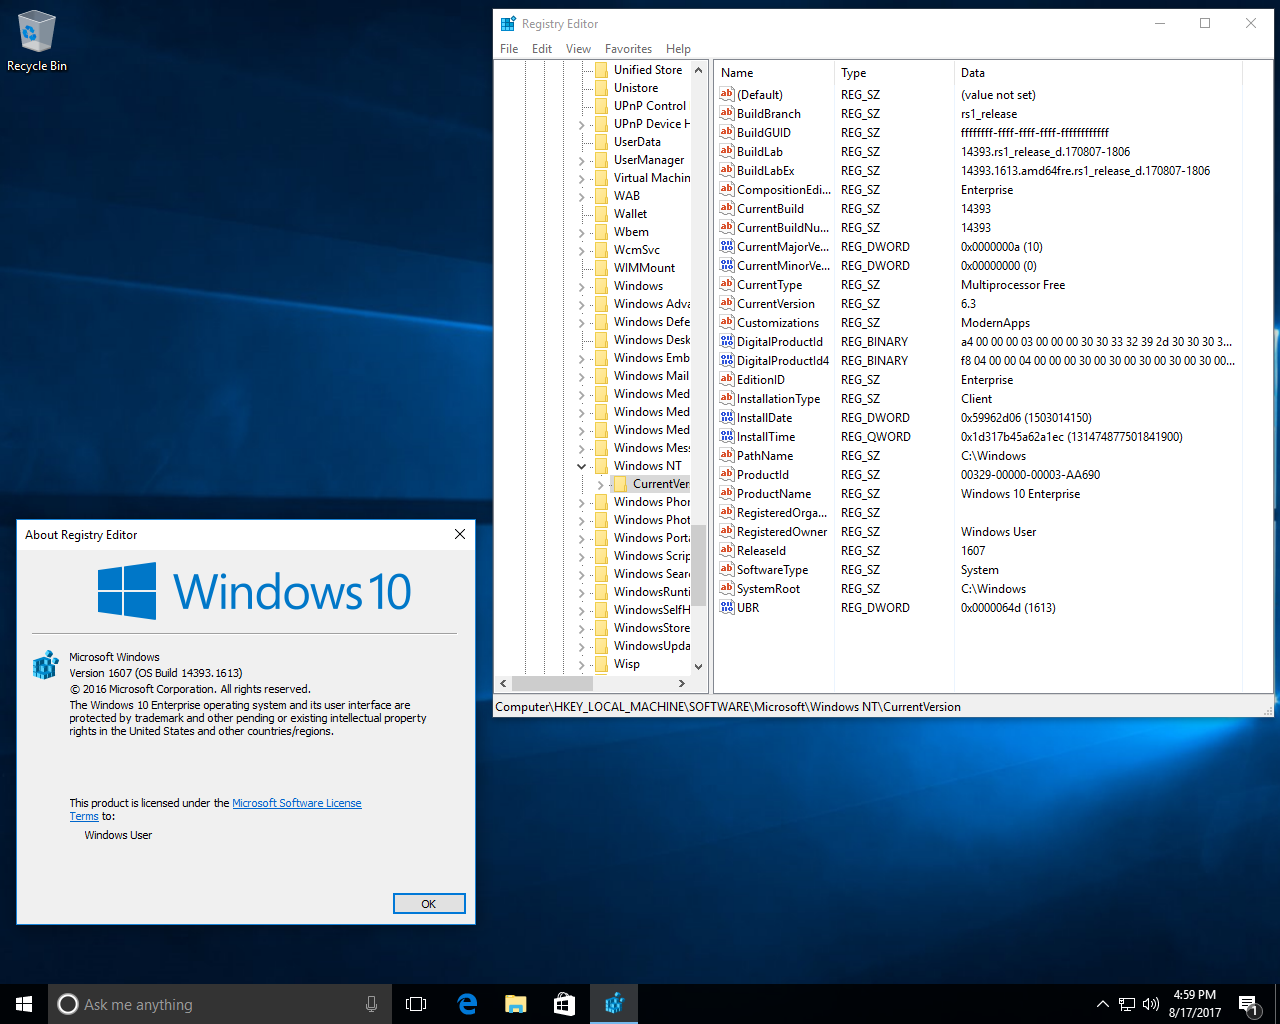This screenshot has height=1024, width=1280.
Task: Expand the WcmSvc tree key
Action: [x=581, y=250]
